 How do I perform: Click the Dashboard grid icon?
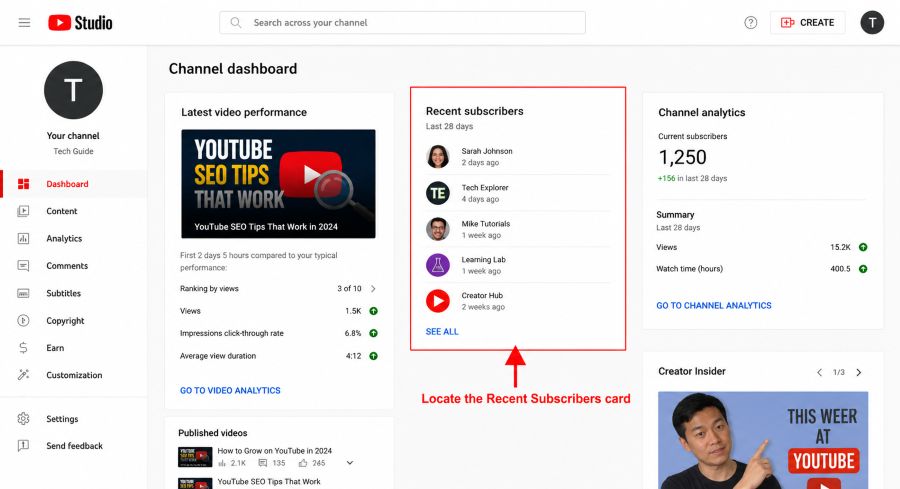[x=24, y=184]
